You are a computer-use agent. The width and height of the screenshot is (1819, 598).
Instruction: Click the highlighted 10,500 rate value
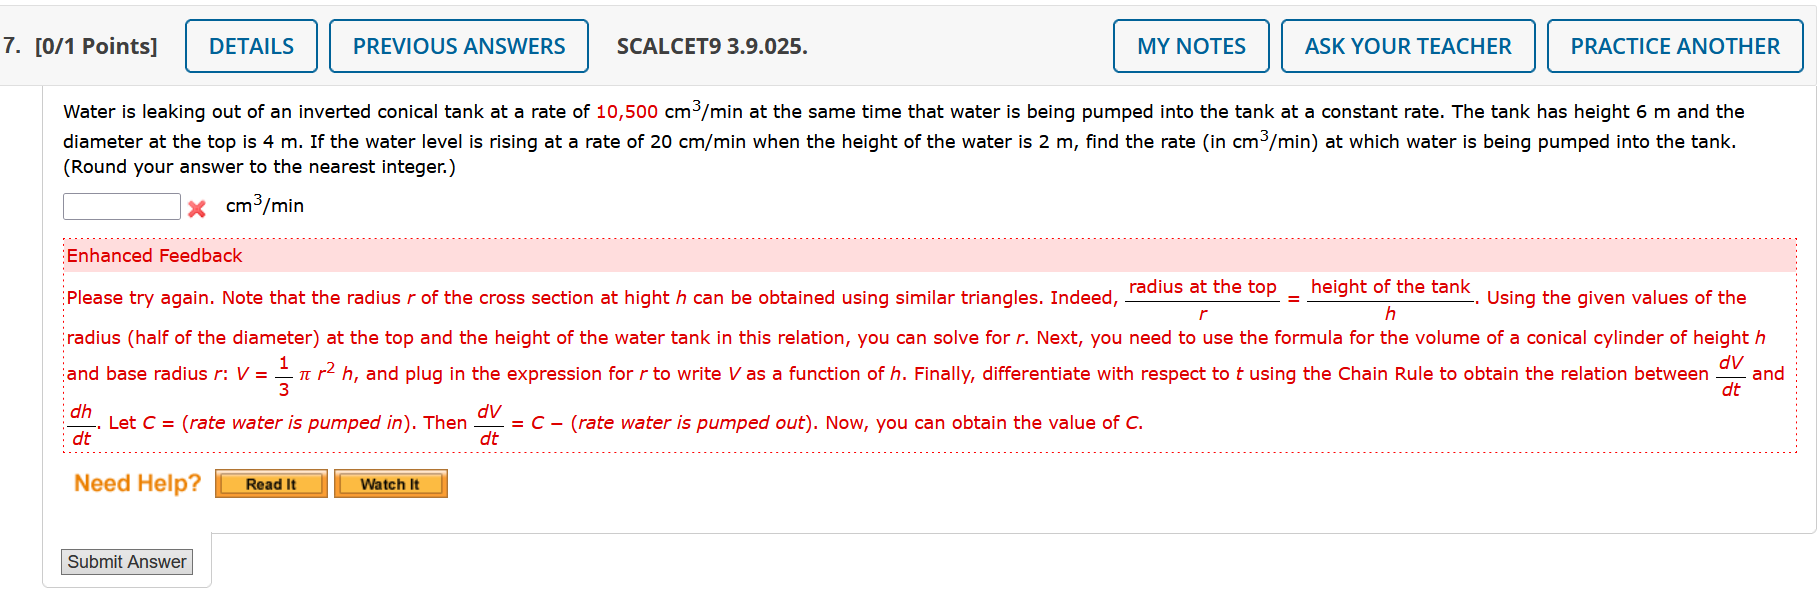[625, 111]
